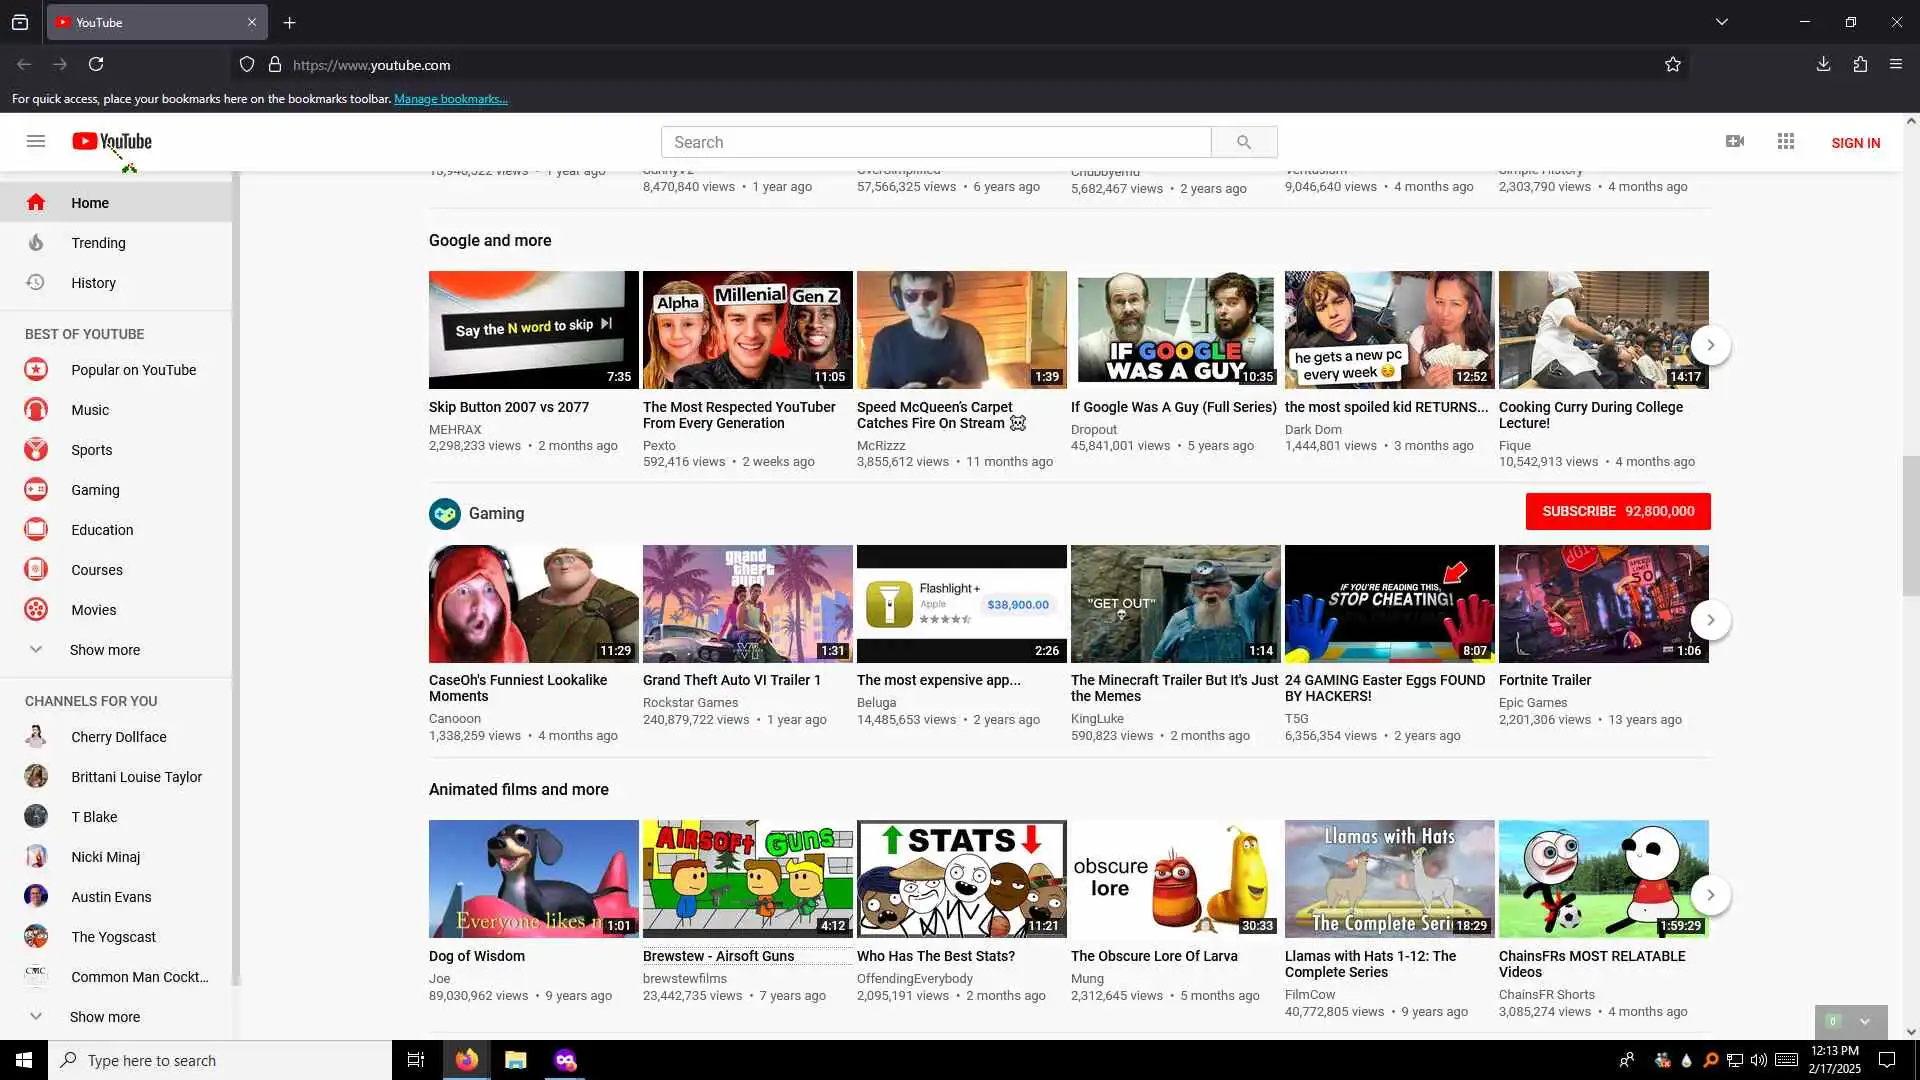Open the Grand Theft Auto VI Trailer thumbnail

[x=747, y=604]
